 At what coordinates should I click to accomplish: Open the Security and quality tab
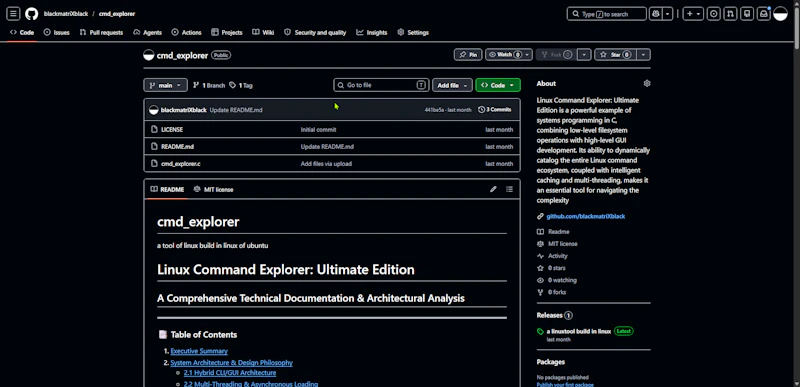tap(315, 33)
